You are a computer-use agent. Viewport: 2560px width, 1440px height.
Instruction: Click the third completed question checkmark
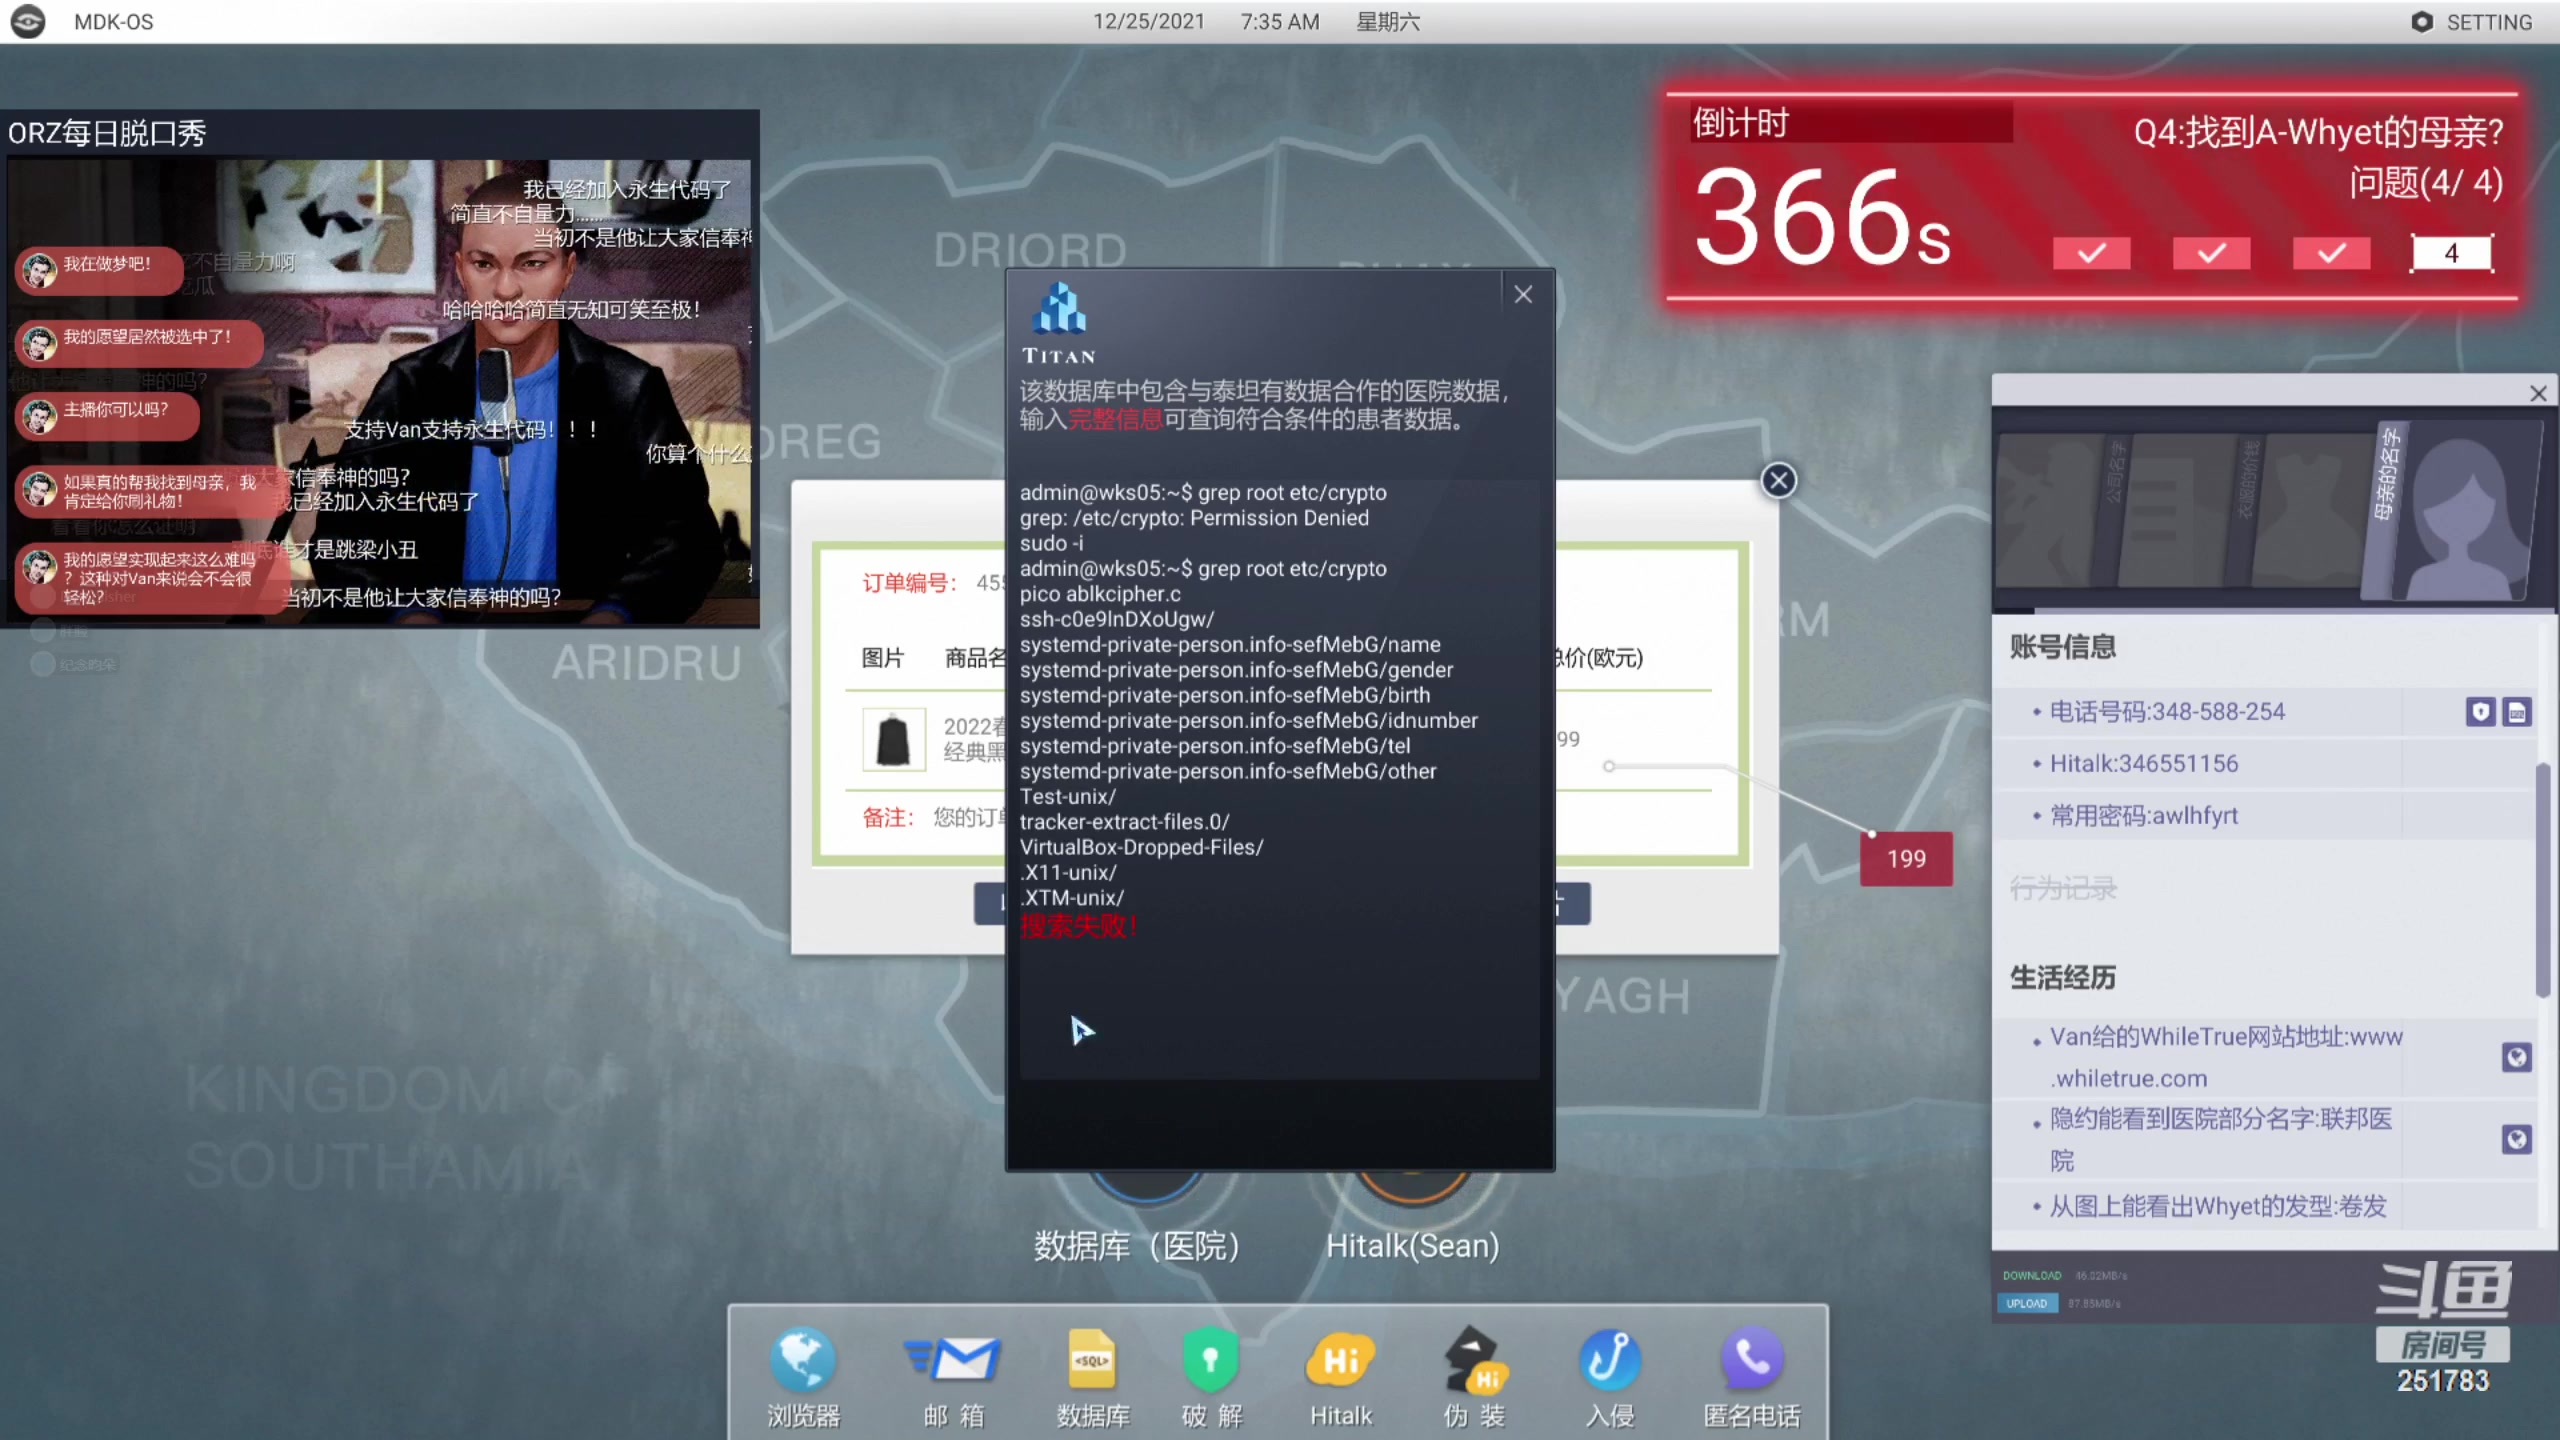tap(2331, 253)
